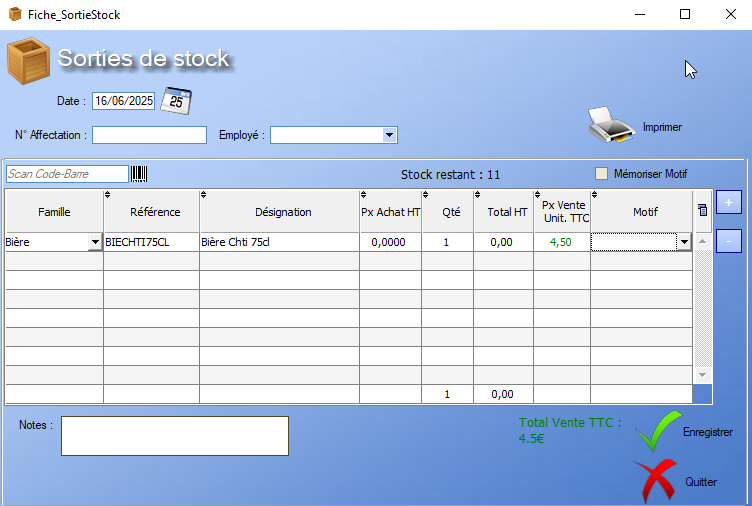Screen dimensions: 752x506
Task: Click the Quitter label
Action: click(x=701, y=482)
